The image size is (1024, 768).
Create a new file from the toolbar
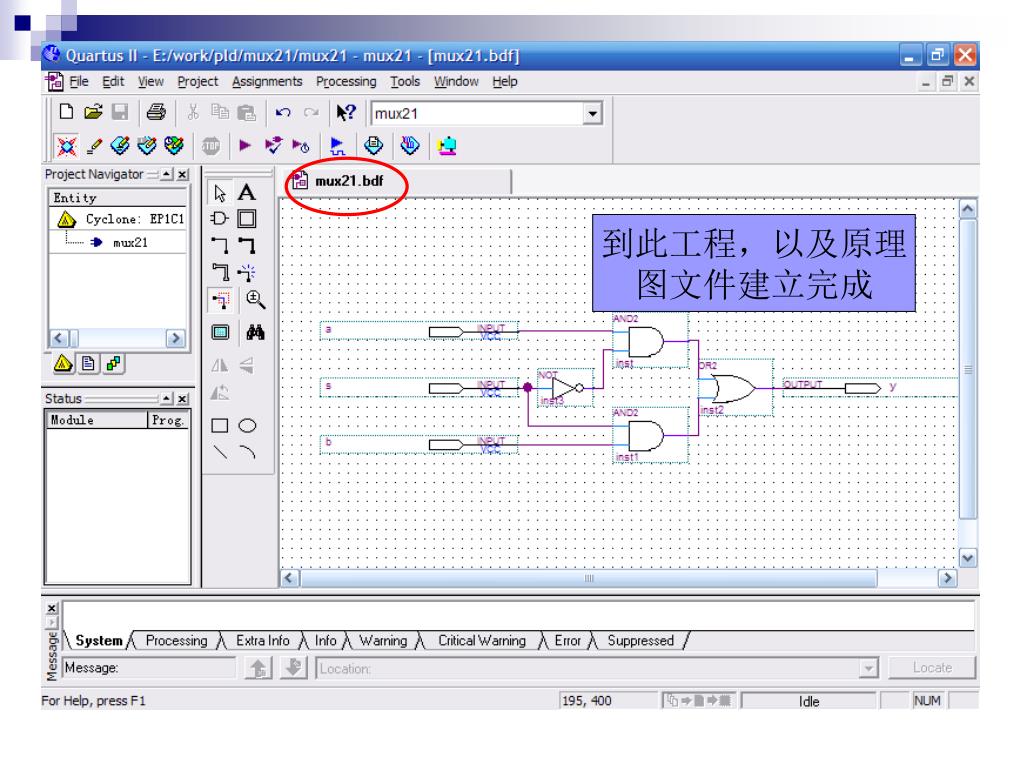click(x=66, y=112)
